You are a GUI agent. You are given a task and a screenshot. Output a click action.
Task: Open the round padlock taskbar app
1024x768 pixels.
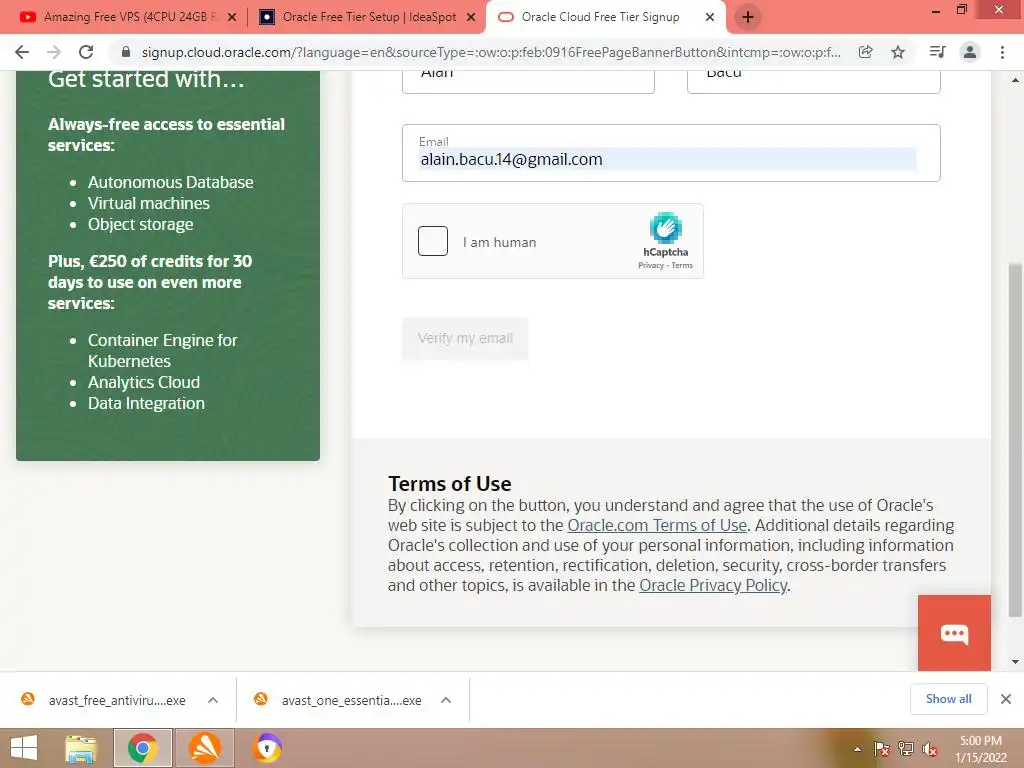(x=267, y=748)
